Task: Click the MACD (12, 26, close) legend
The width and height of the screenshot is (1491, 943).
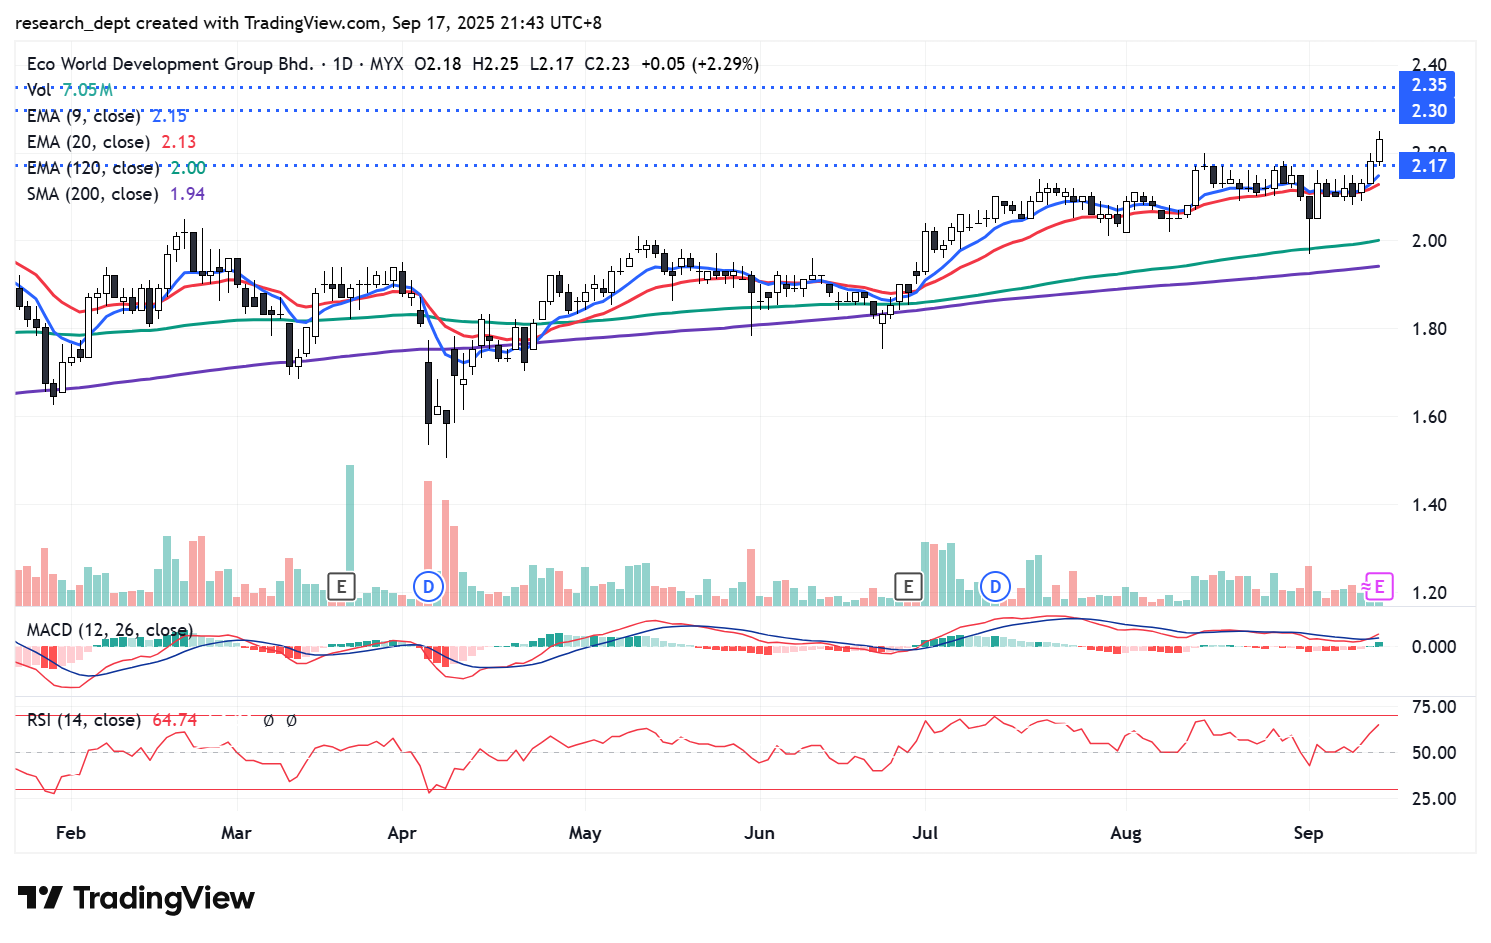Action: (x=108, y=630)
